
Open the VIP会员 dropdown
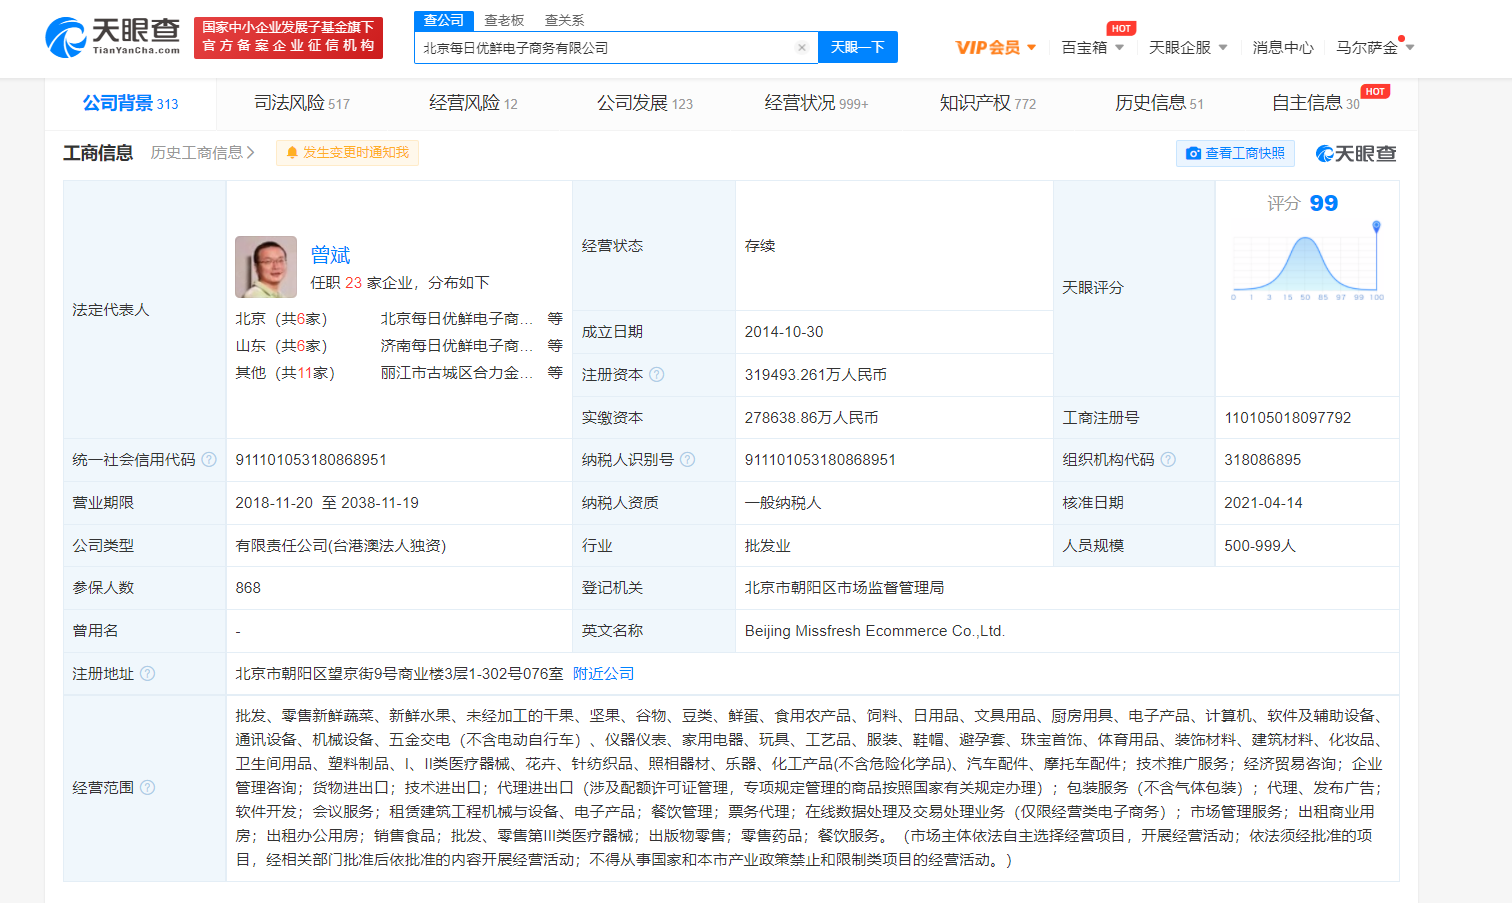click(x=995, y=47)
